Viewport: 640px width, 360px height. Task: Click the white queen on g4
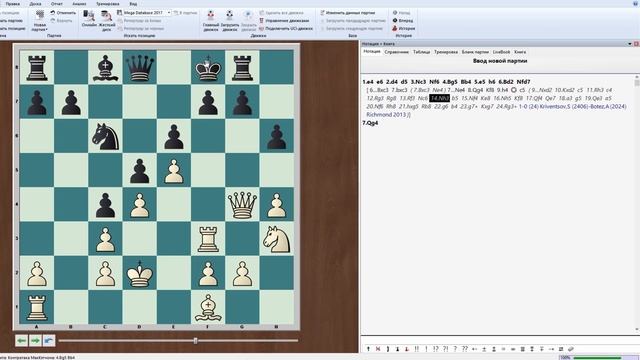coord(242,204)
